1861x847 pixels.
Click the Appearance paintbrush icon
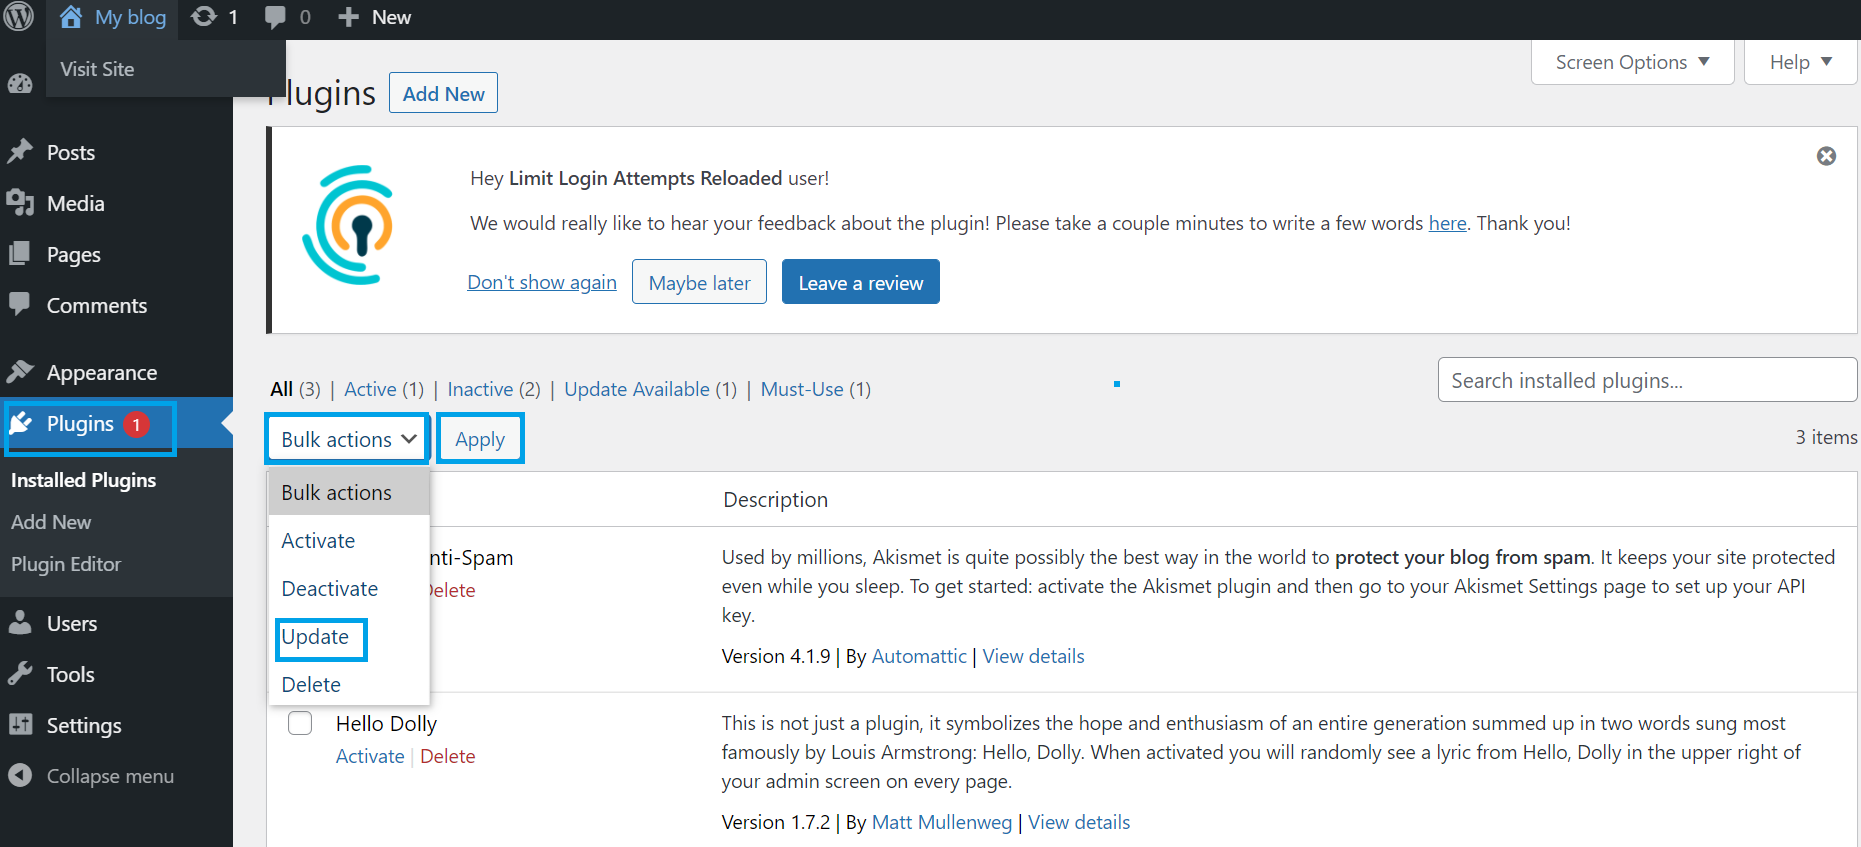pyautogui.click(x=20, y=372)
